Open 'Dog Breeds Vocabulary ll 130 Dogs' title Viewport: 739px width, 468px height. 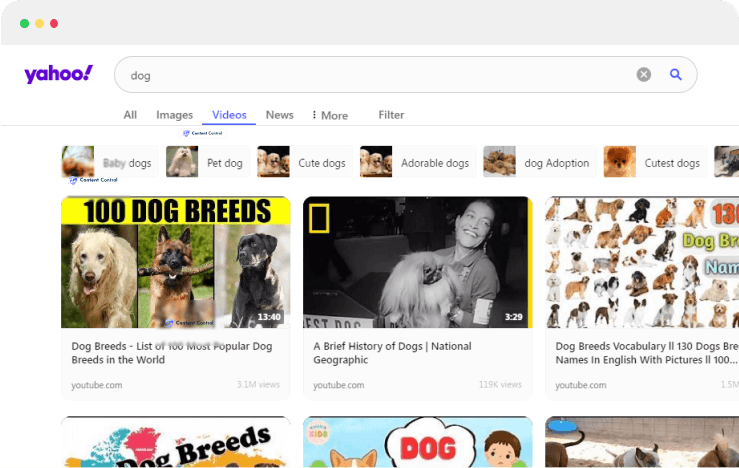tap(647, 353)
